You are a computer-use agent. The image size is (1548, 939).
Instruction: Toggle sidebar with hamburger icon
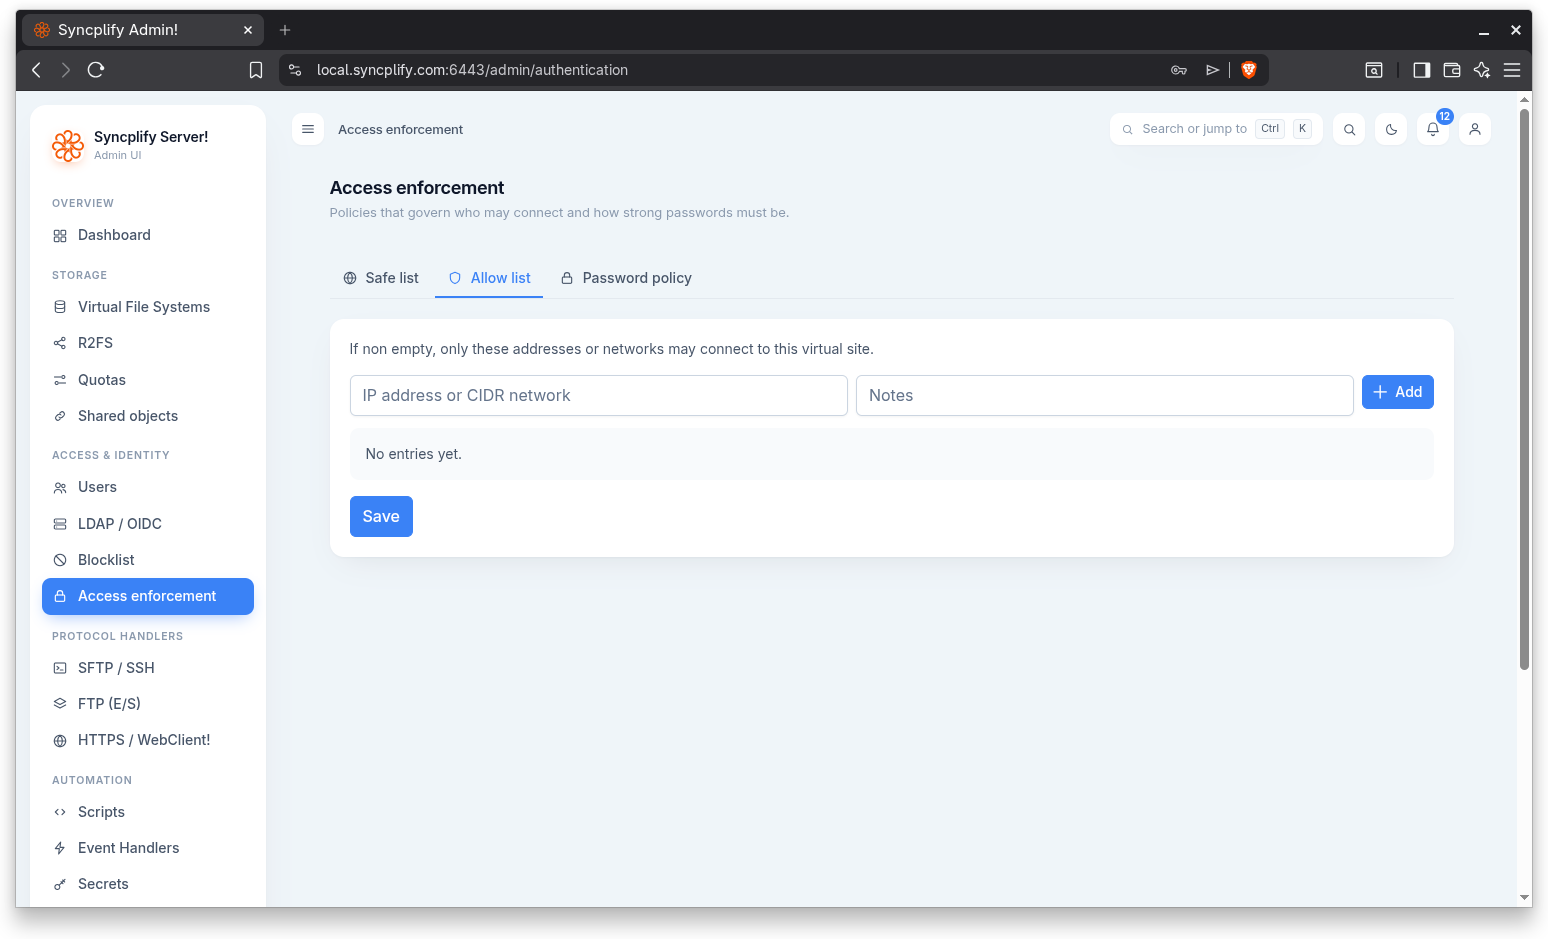click(x=308, y=129)
